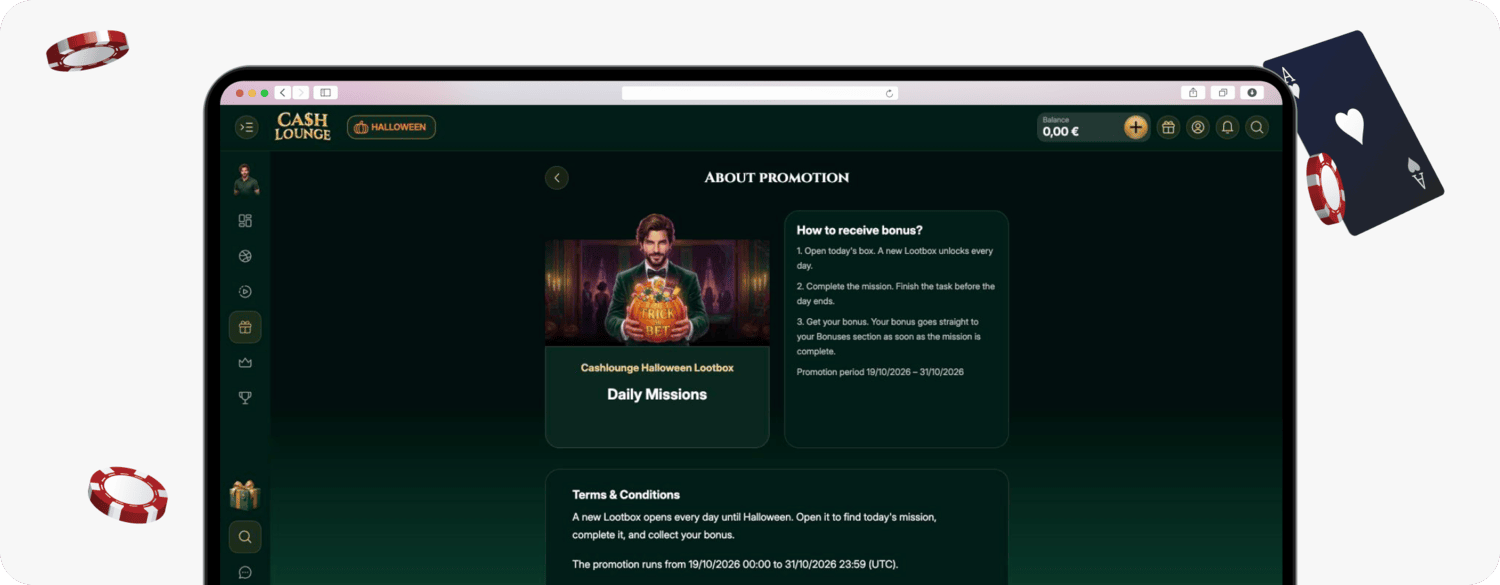Go back using arrow beside About Promotion
The width and height of the screenshot is (1500, 585).
557,178
